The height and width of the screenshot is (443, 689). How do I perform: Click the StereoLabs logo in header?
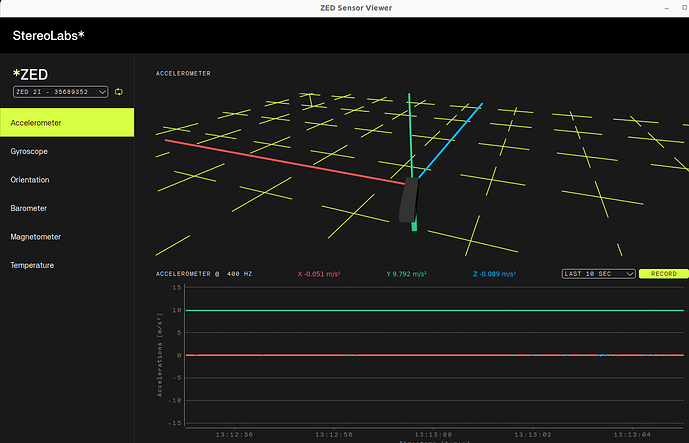49,36
